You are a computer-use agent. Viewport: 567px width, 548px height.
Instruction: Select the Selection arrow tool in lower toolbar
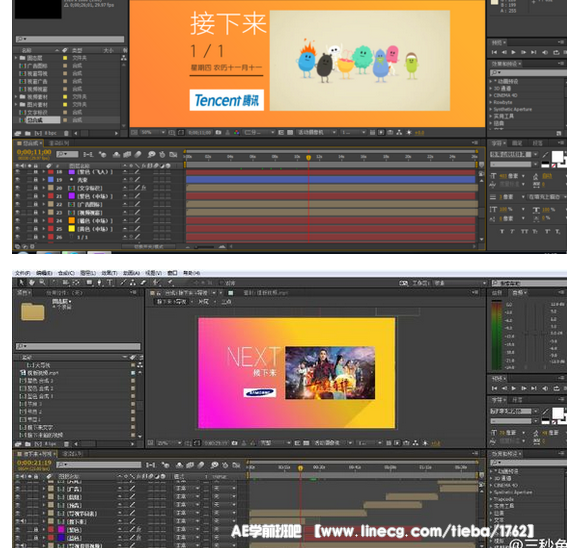point(21,283)
